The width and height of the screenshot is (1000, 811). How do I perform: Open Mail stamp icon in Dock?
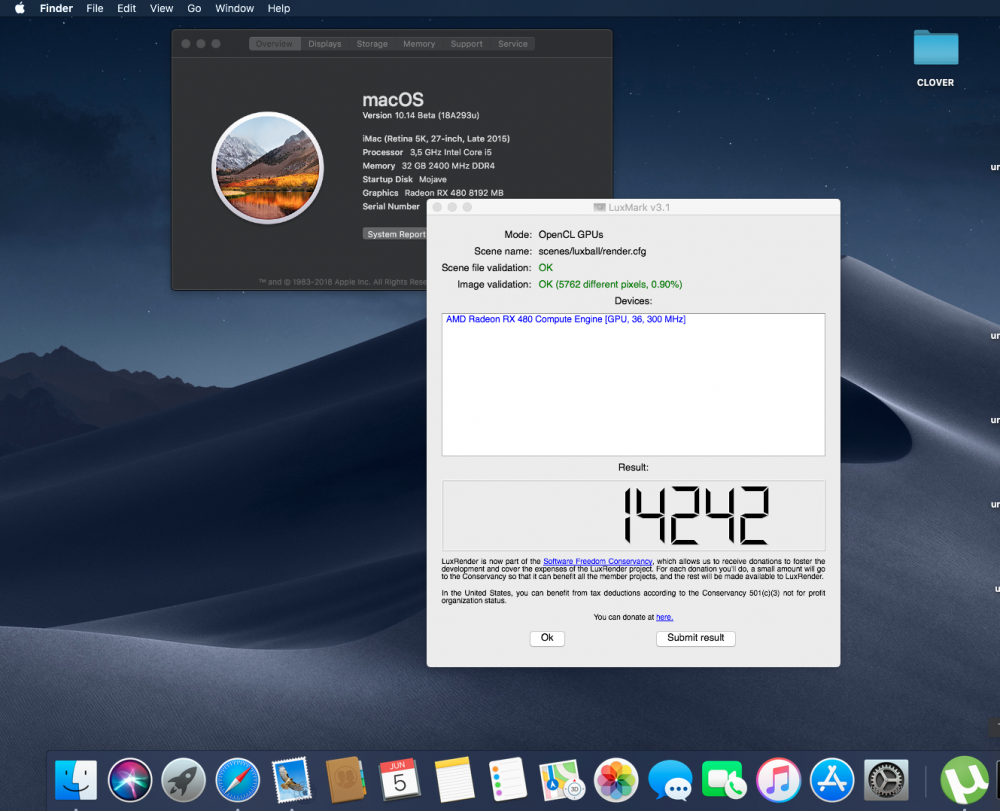tap(291, 780)
